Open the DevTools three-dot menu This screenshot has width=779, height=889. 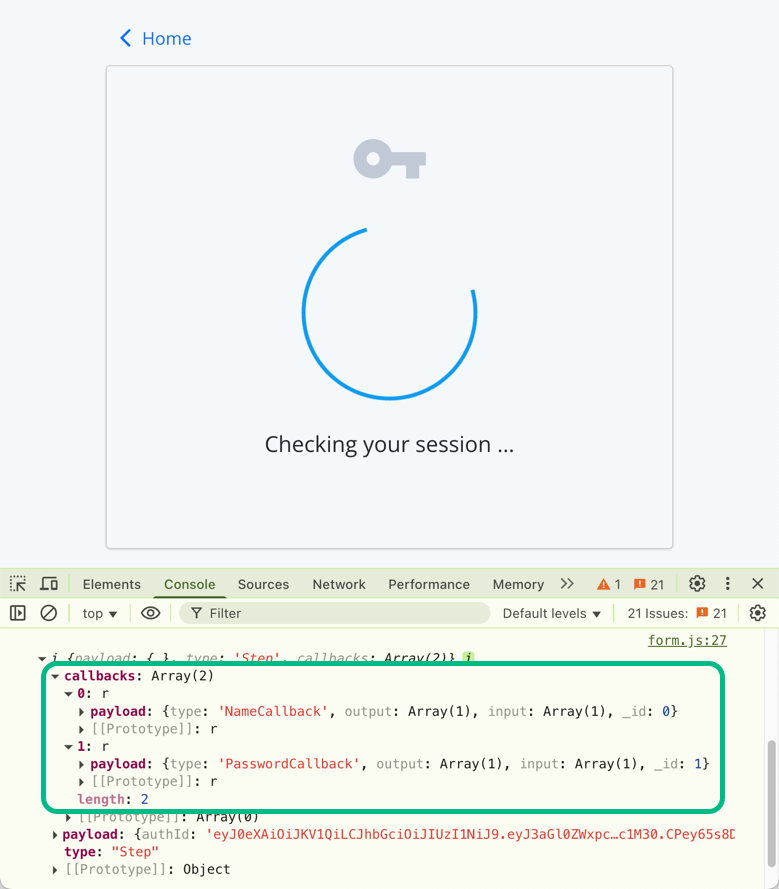[x=728, y=584]
